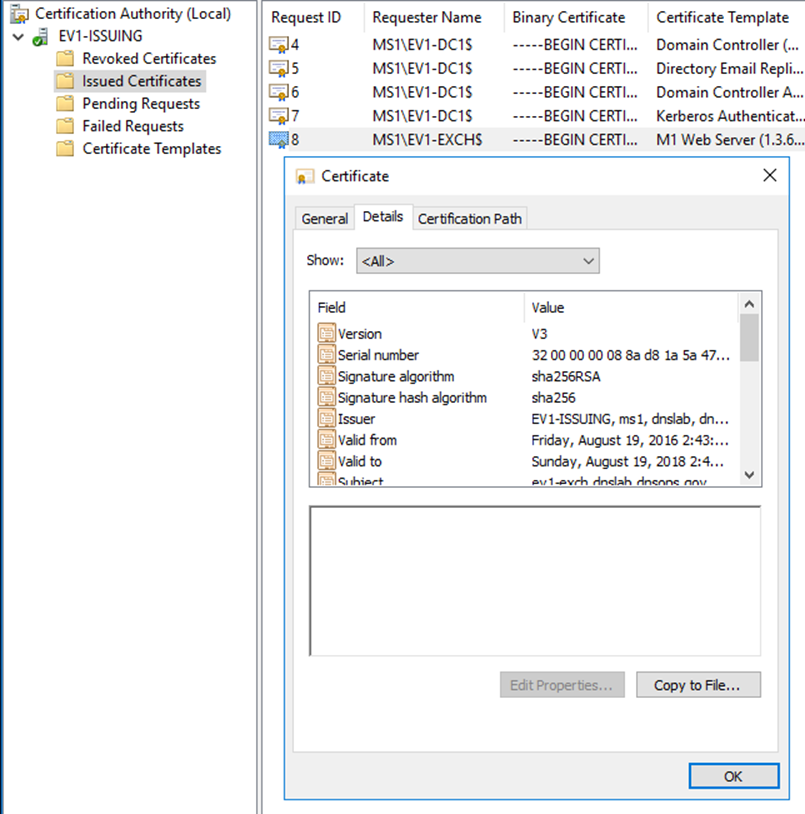This screenshot has width=805, height=814.
Task: Click the Failed Requests folder icon
Action: tap(65, 127)
